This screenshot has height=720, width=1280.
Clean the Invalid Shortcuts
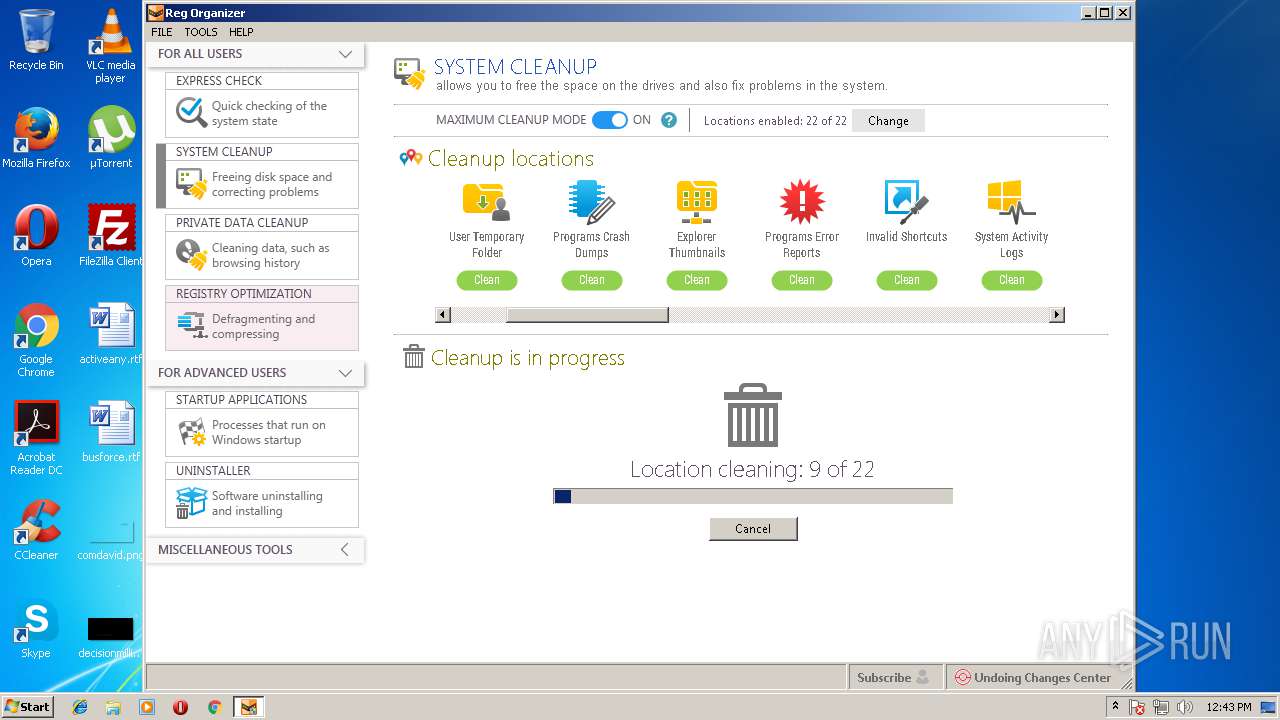(907, 280)
